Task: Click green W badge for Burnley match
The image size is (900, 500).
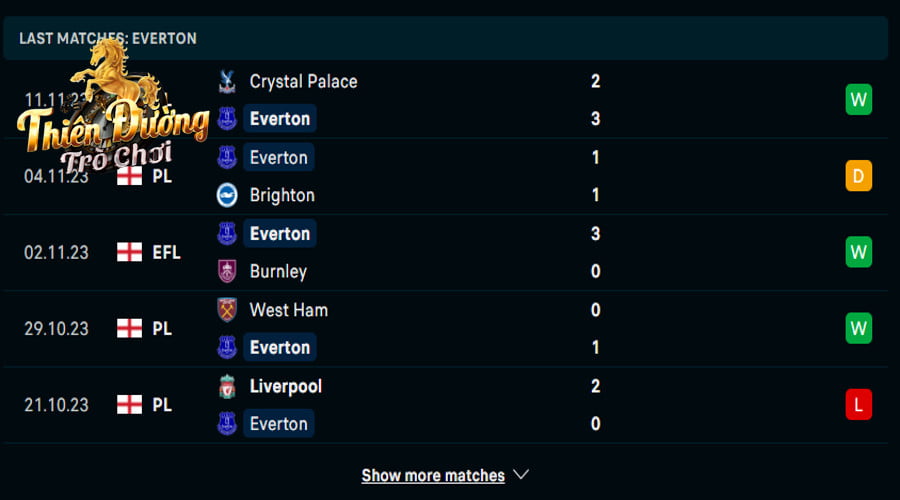Action: tap(858, 252)
